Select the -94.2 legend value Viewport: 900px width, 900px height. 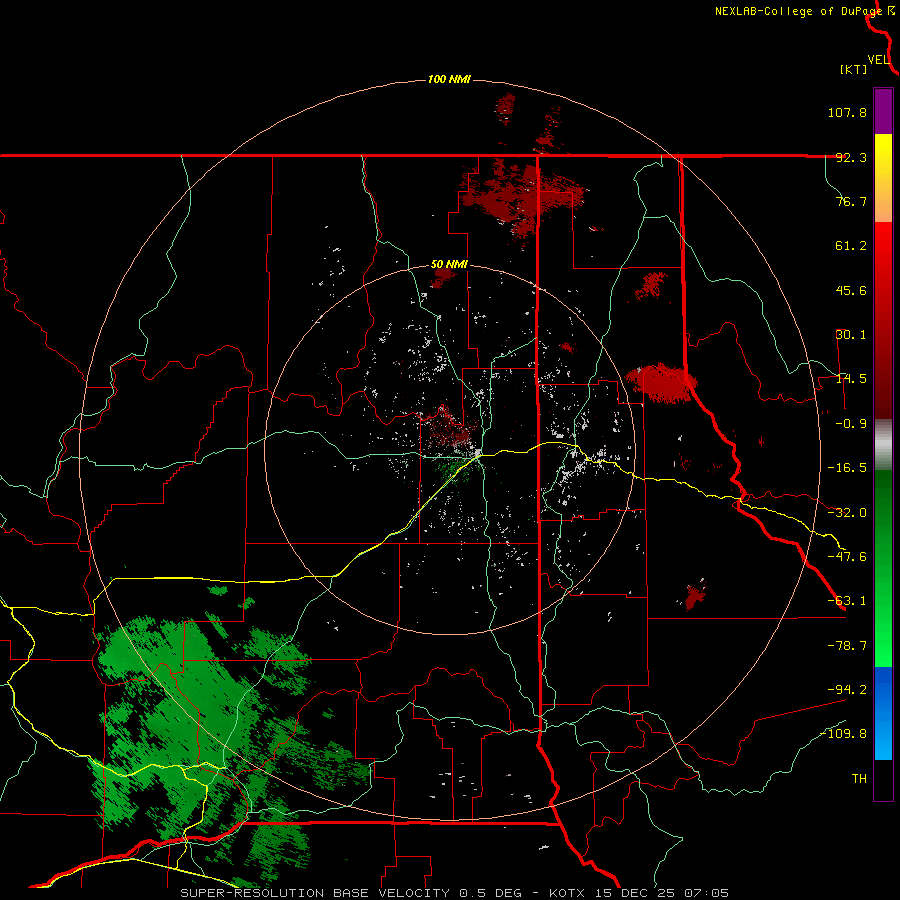coord(847,689)
